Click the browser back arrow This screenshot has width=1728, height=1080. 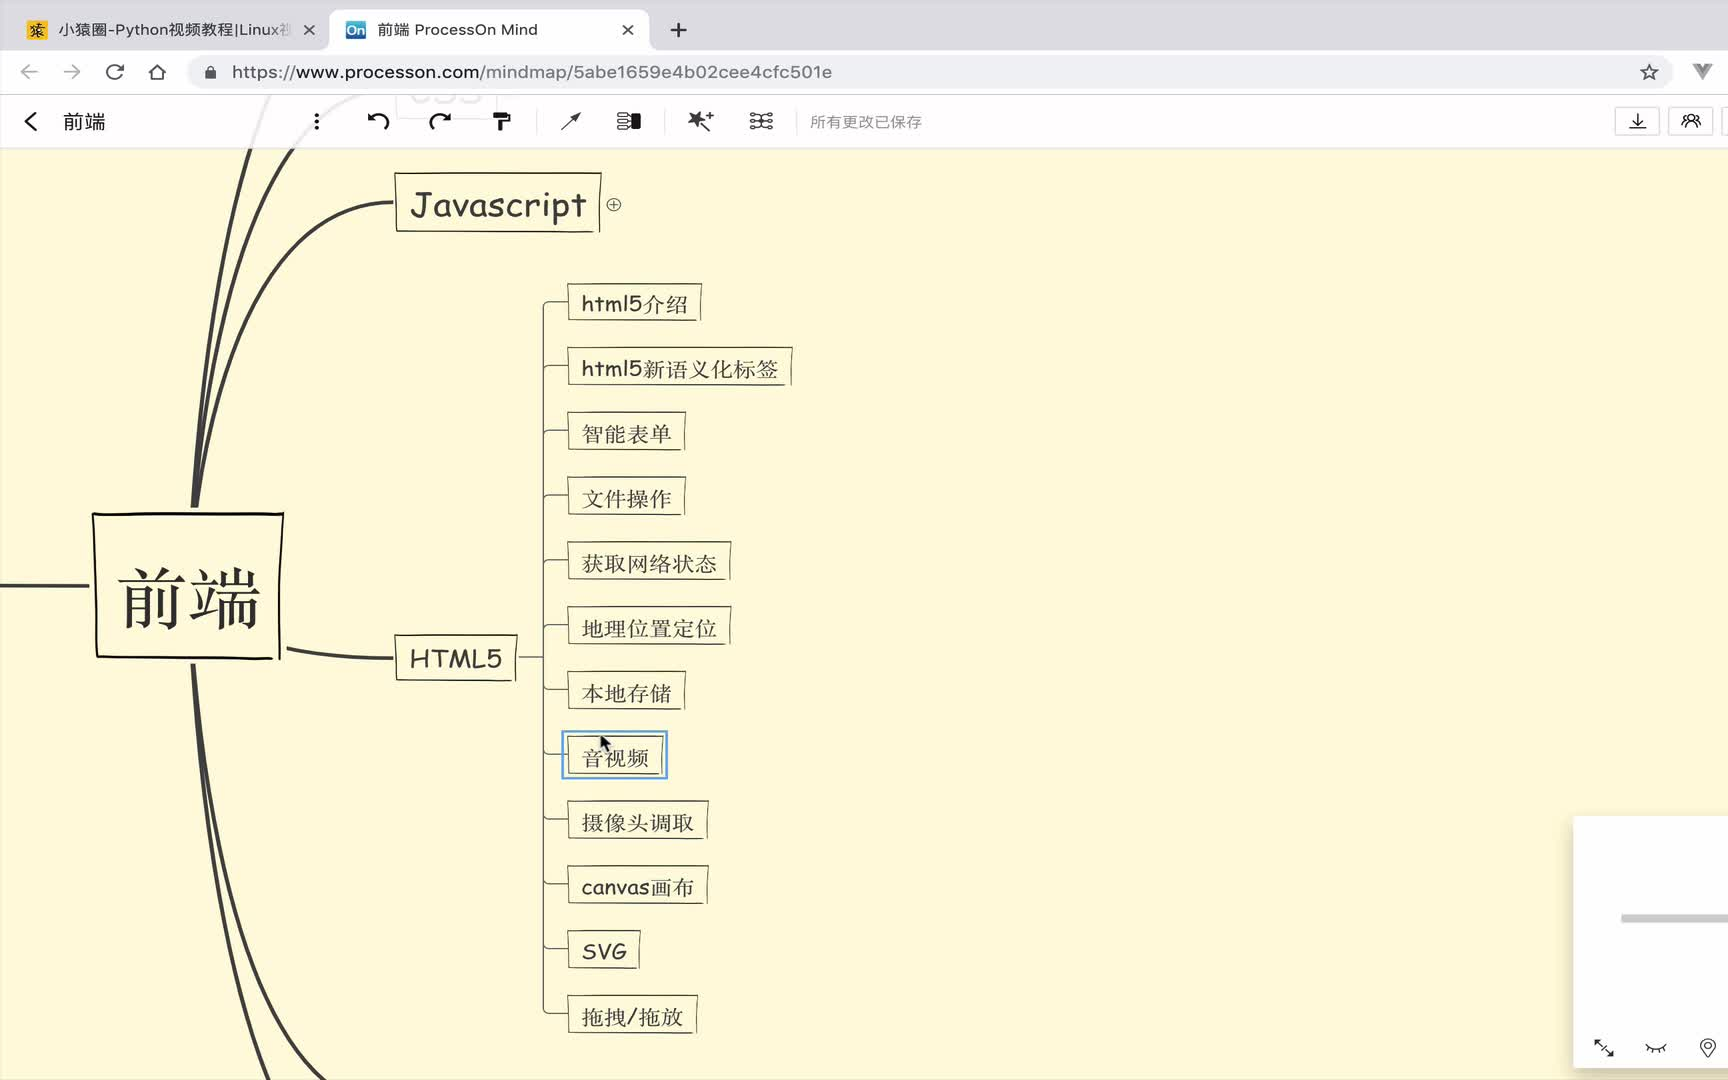pos(29,72)
